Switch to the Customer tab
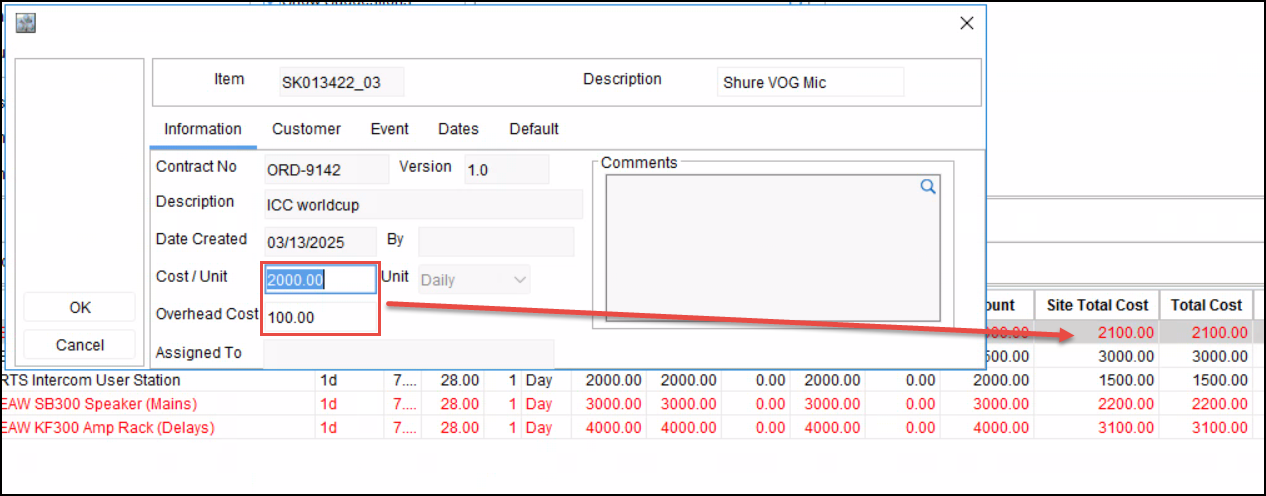 pyautogui.click(x=306, y=129)
